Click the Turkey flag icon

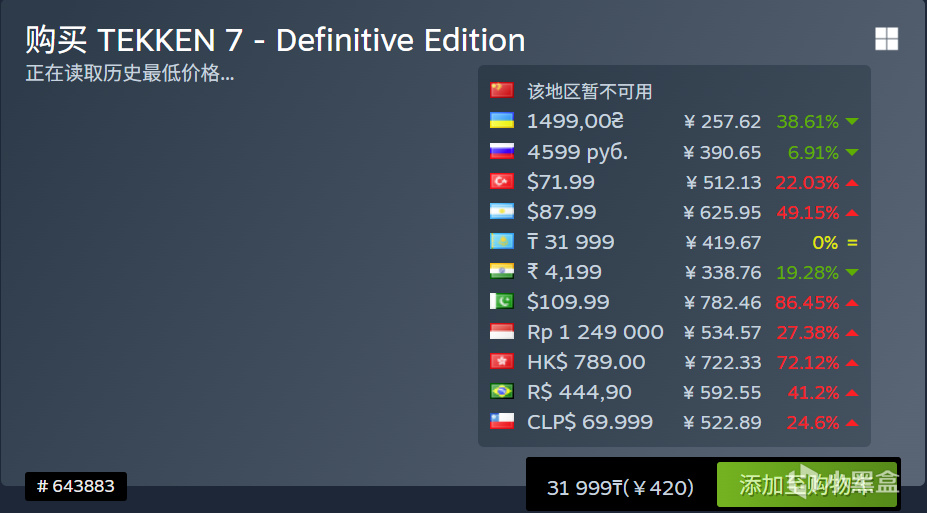(x=501, y=182)
